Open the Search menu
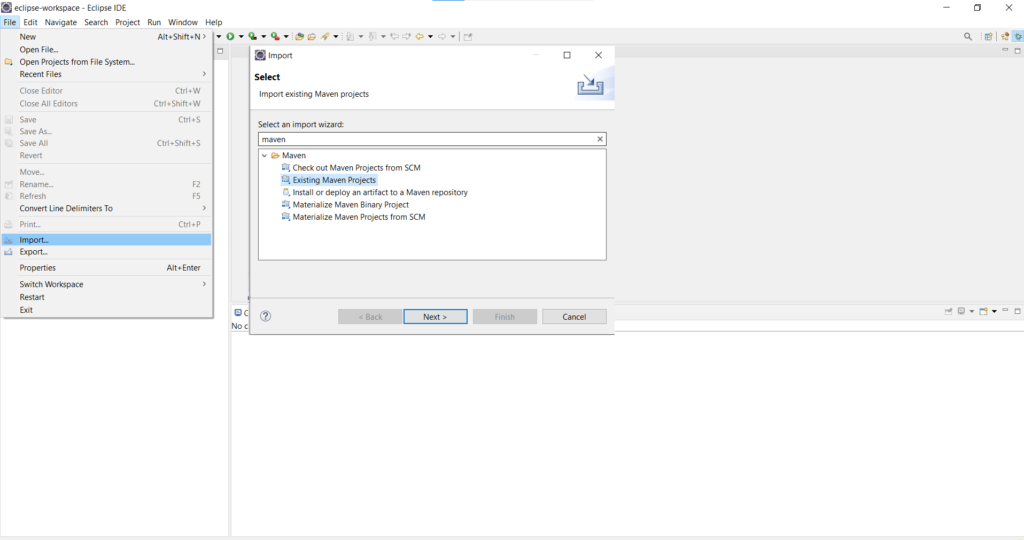Image resolution: width=1024 pixels, height=540 pixels. 96,22
